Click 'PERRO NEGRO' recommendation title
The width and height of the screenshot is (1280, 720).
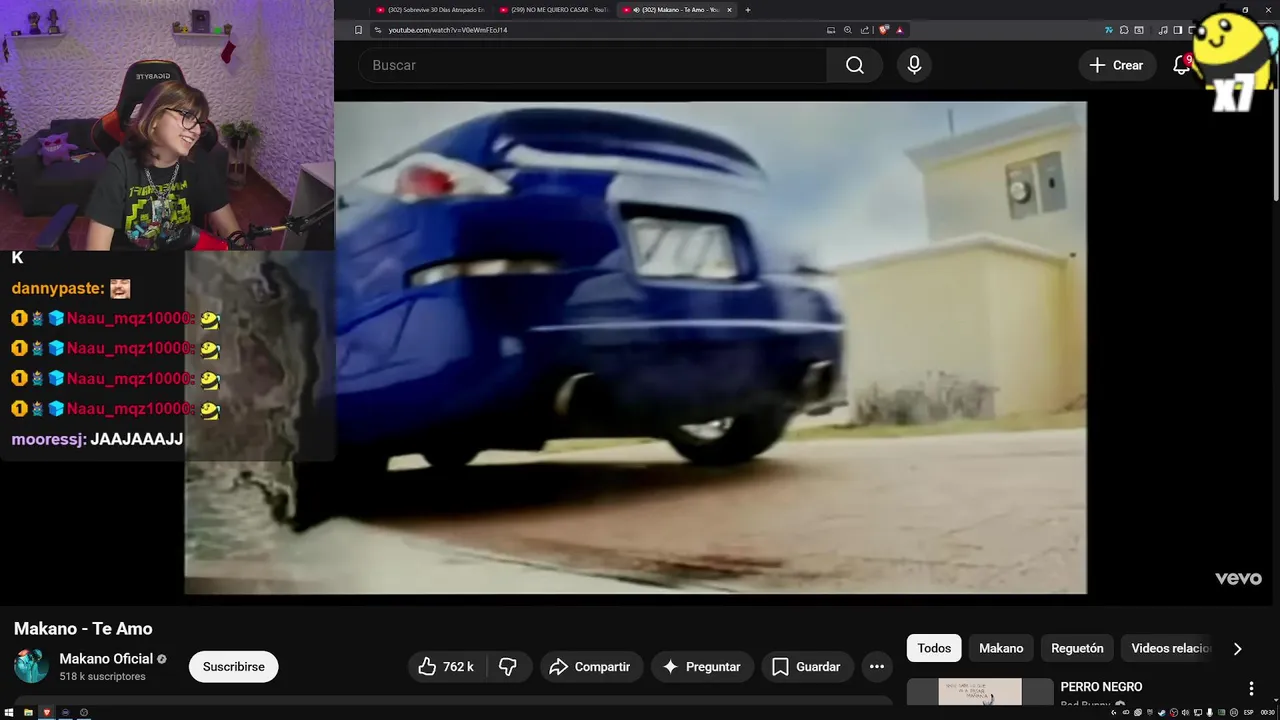(1101, 687)
